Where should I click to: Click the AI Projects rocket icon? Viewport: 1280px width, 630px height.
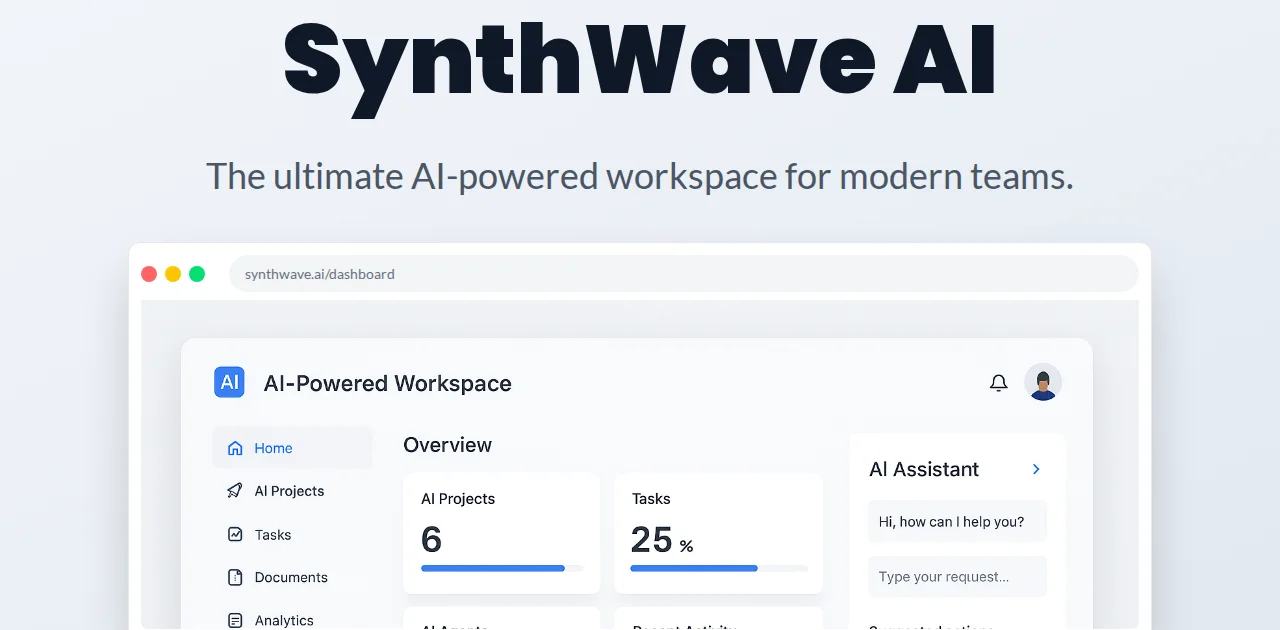pyautogui.click(x=235, y=491)
